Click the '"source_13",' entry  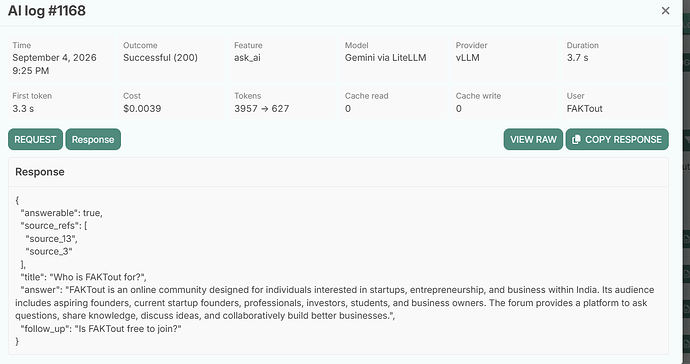(51, 239)
